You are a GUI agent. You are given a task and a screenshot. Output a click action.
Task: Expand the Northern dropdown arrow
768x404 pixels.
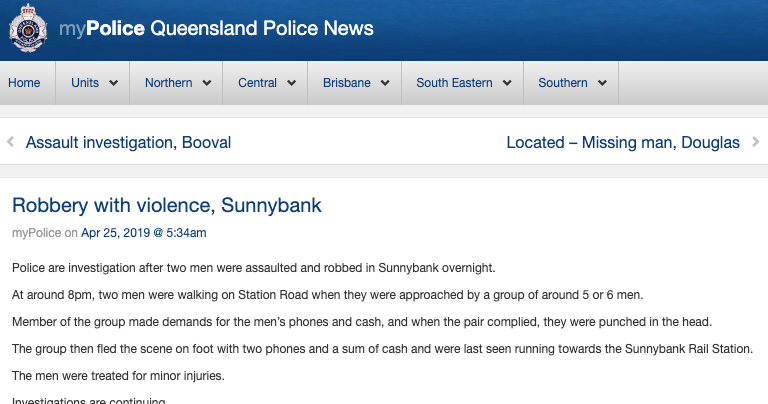coord(207,83)
